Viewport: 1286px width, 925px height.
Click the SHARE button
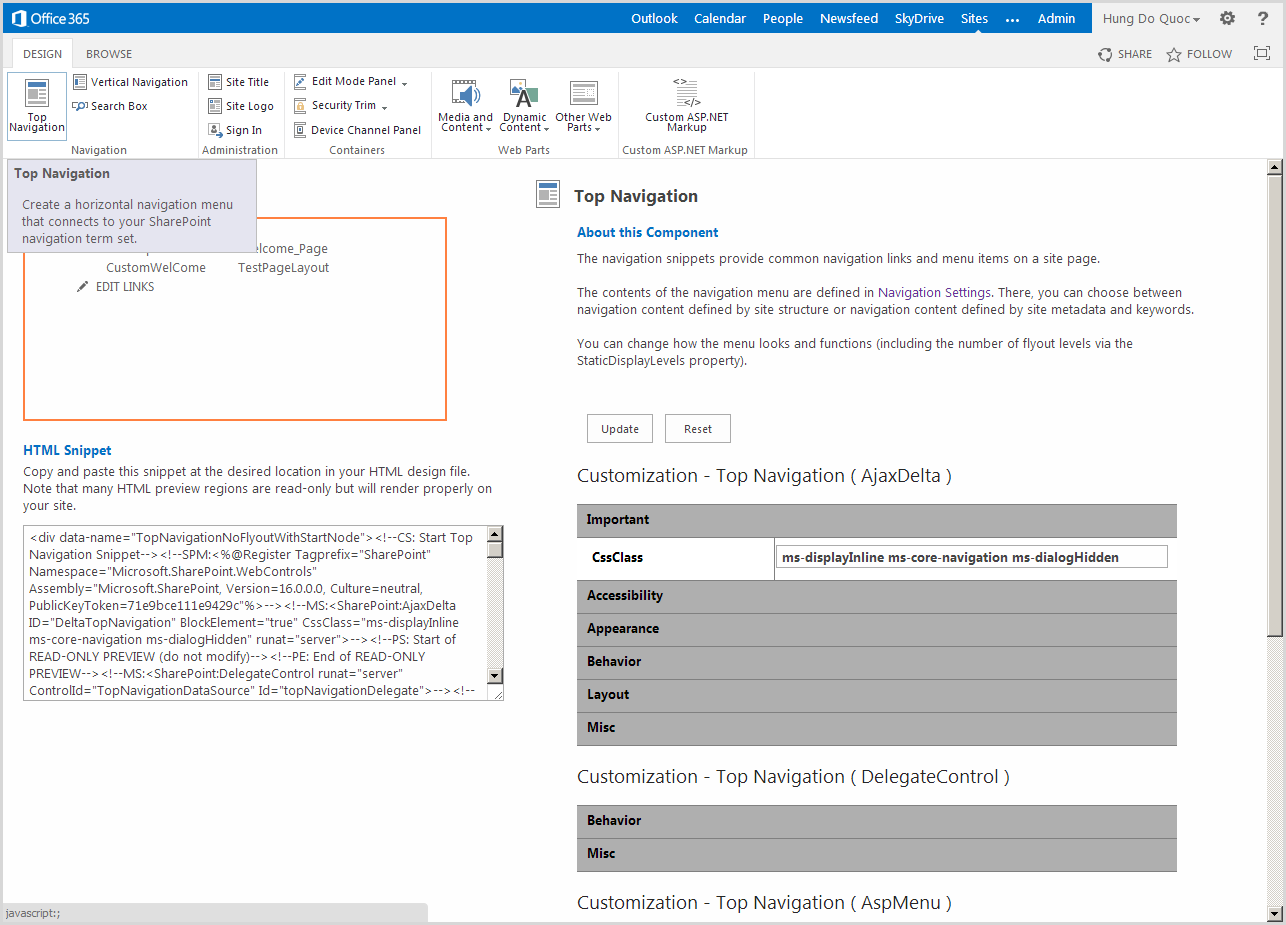(x=1125, y=54)
